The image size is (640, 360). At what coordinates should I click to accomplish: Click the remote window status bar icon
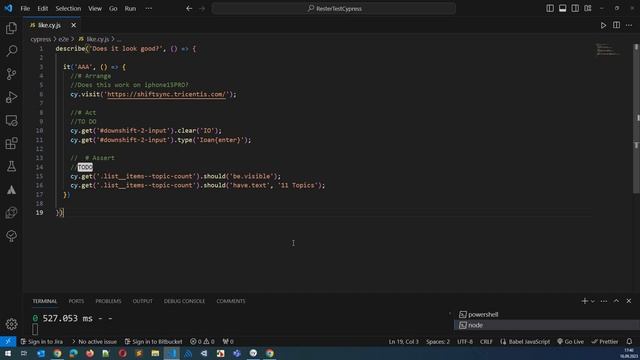click(8, 341)
